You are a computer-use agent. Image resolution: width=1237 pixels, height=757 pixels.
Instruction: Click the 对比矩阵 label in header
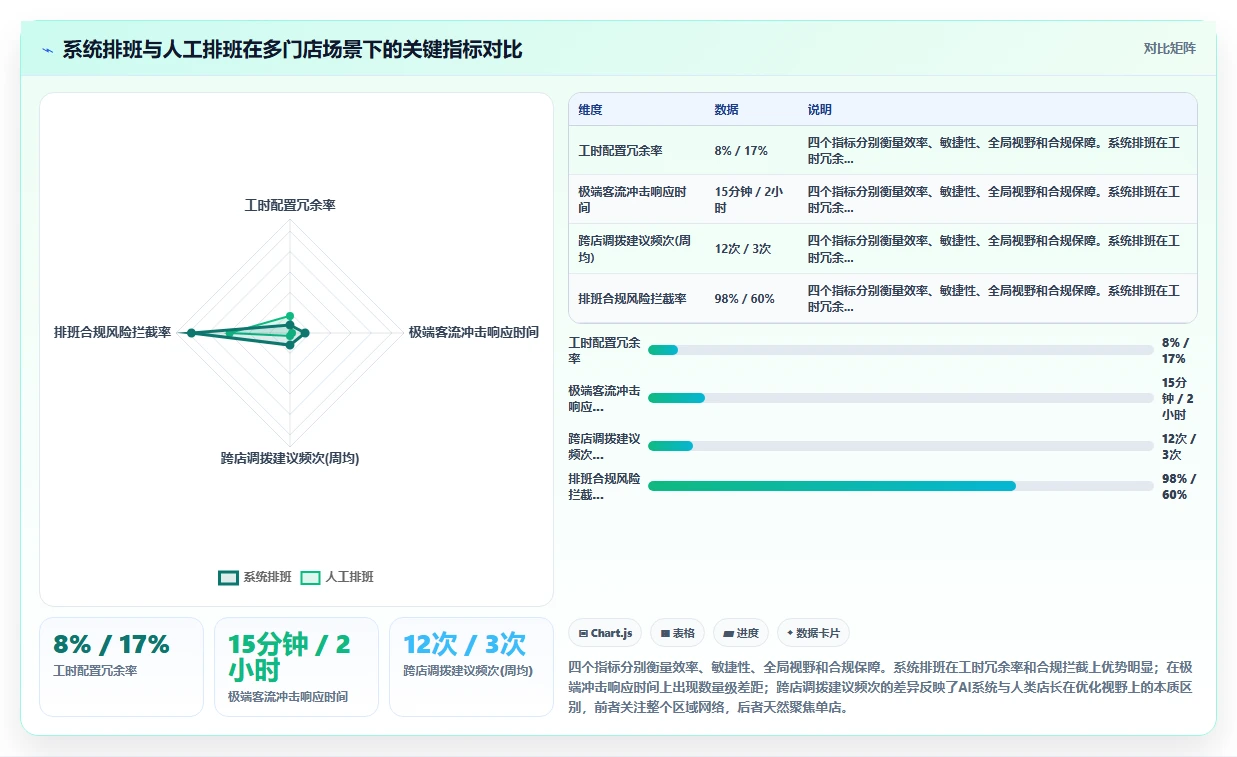1169,48
